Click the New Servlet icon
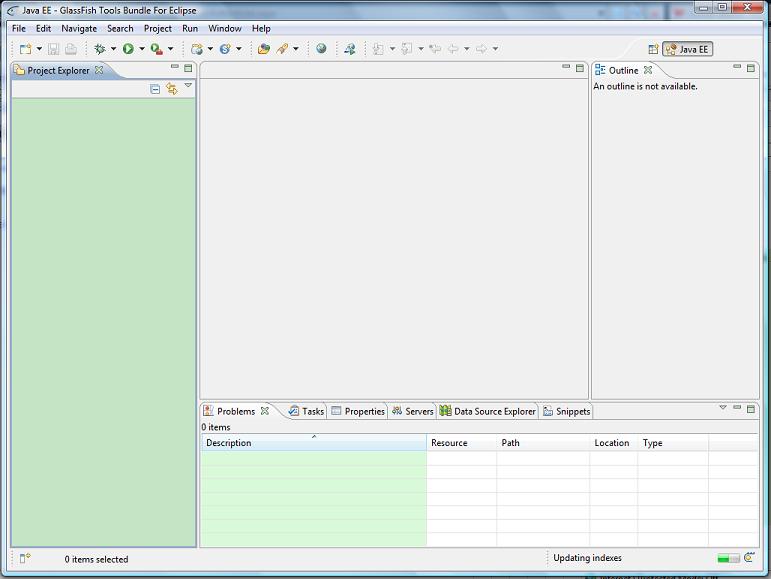 [x=225, y=49]
